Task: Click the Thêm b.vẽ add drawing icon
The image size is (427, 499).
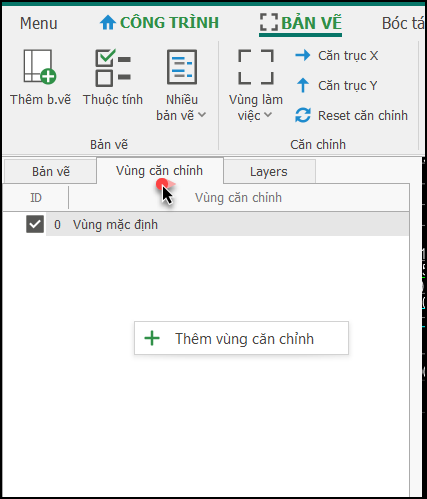Action: [40, 66]
